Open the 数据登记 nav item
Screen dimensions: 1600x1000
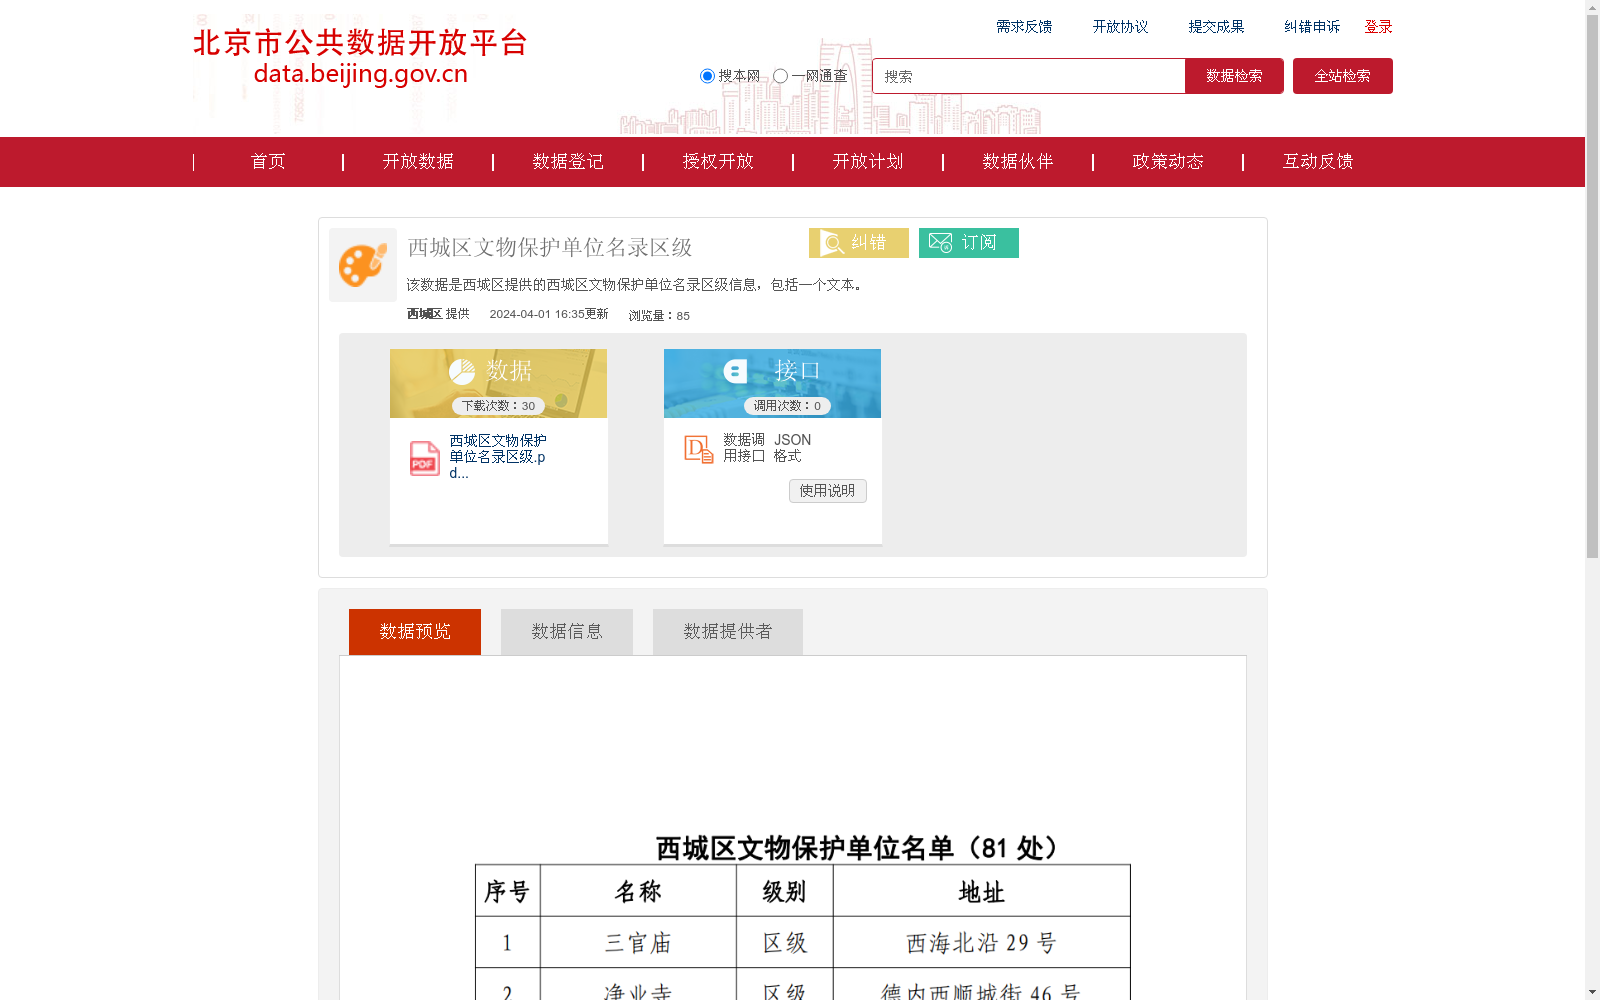[x=568, y=162]
